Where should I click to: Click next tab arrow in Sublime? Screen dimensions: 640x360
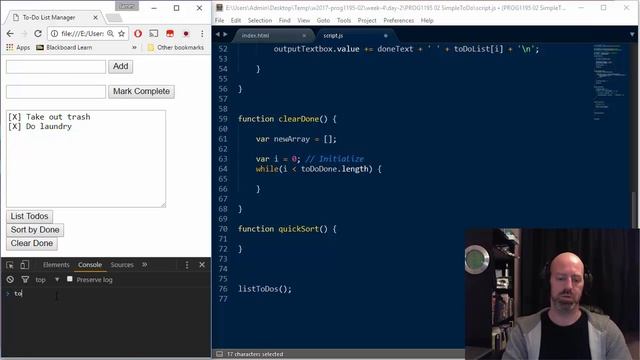(225, 34)
